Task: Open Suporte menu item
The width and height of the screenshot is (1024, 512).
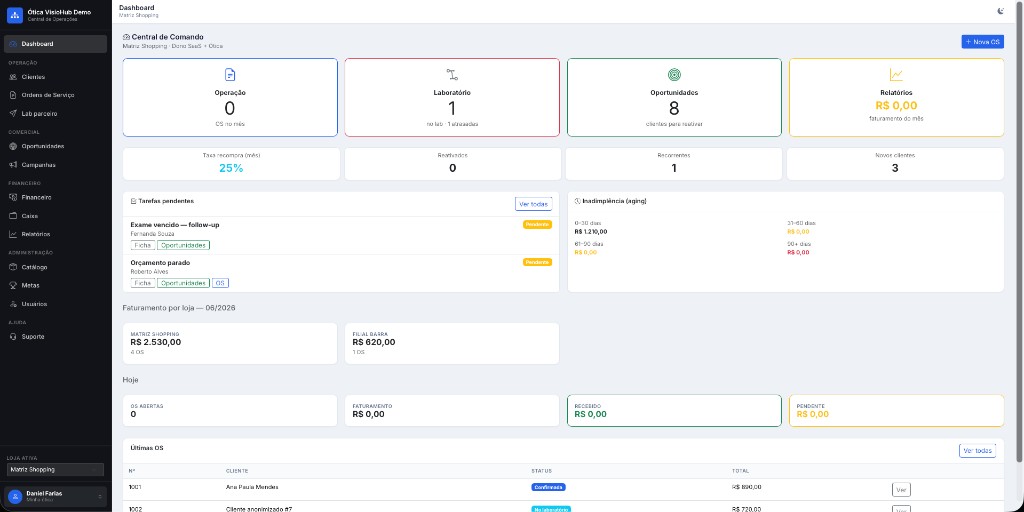Action: pyautogui.click(x=56, y=336)
